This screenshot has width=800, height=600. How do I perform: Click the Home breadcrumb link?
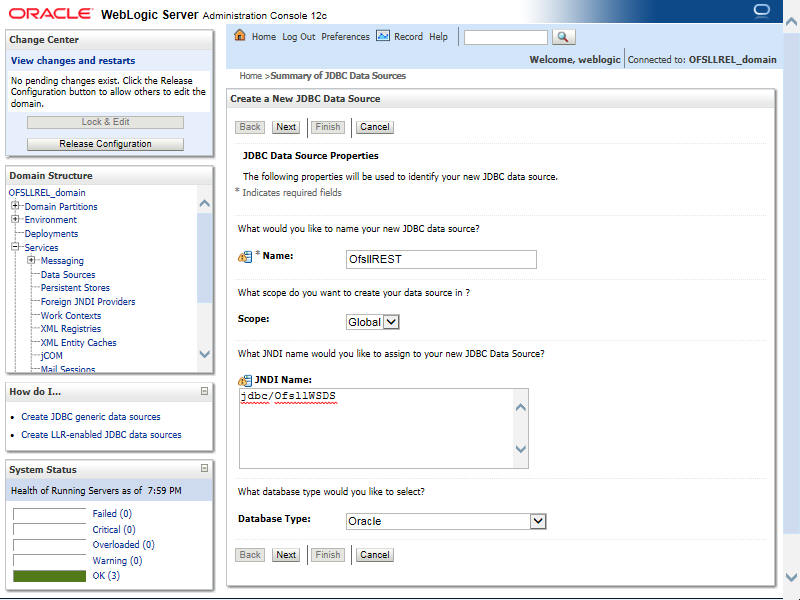pos(251,76)
